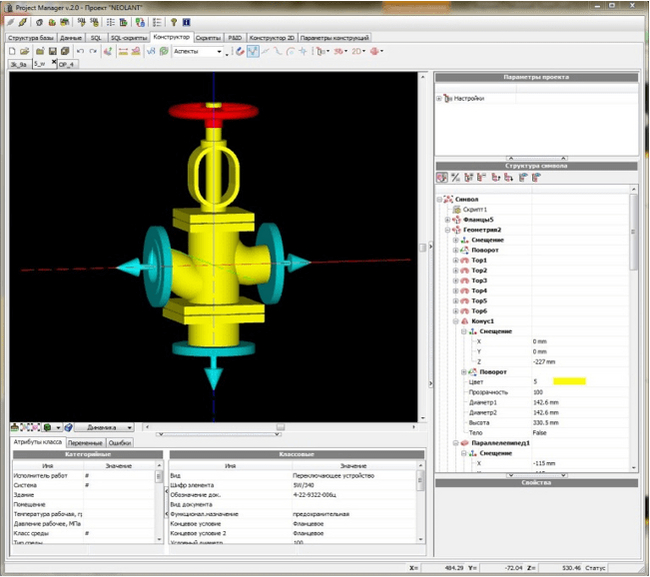Switch to the Скрипты tab

[208, 37]
